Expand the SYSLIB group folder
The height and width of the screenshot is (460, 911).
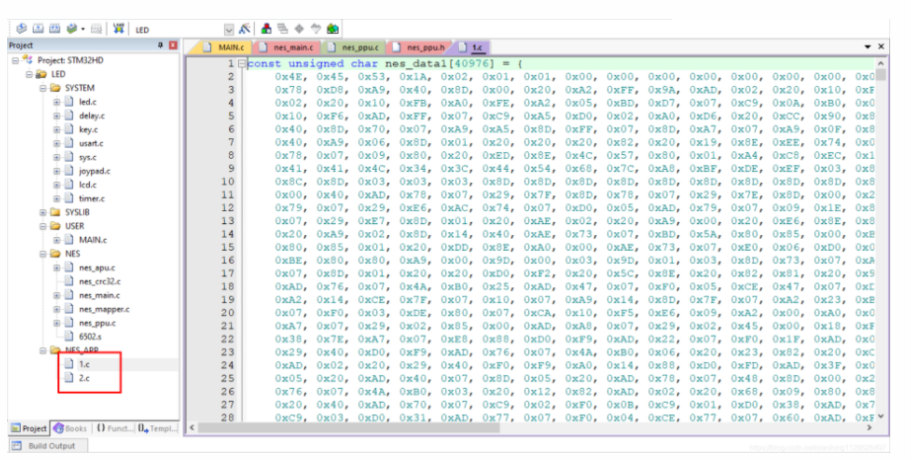[43, 213]
